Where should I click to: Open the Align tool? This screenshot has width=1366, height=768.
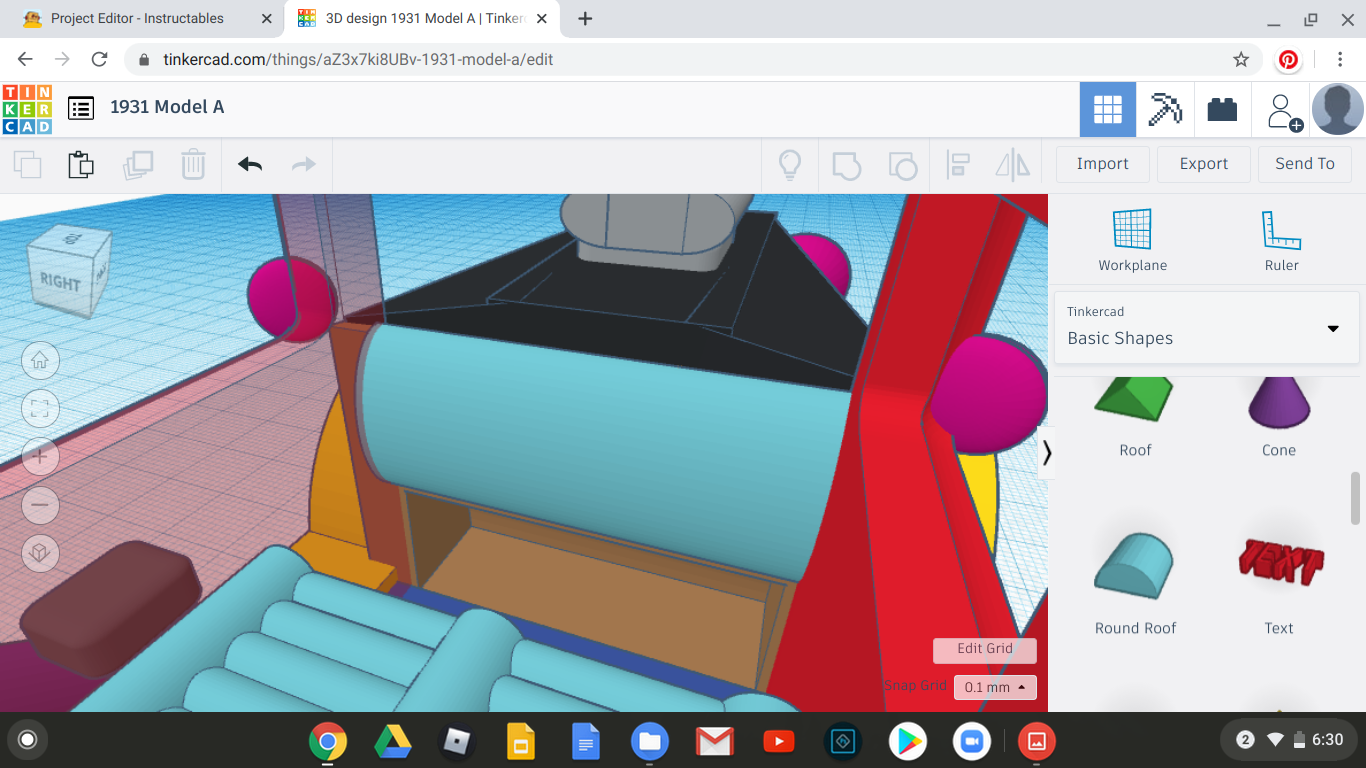click(x=958, y=164)
